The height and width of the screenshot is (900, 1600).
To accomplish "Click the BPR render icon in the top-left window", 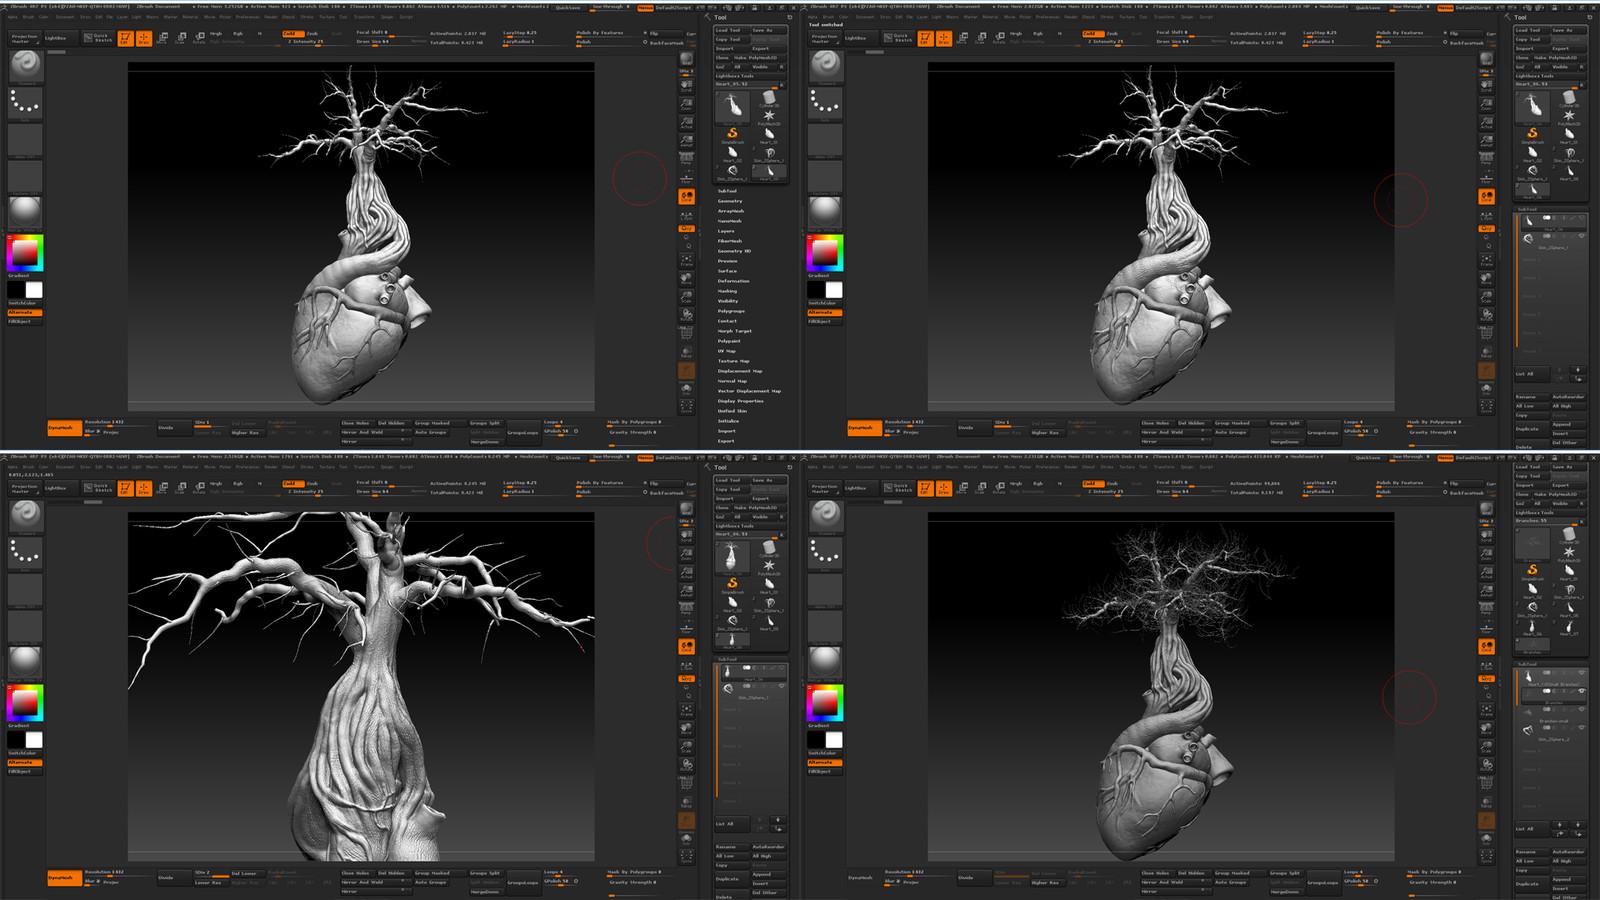I will 687,60.
